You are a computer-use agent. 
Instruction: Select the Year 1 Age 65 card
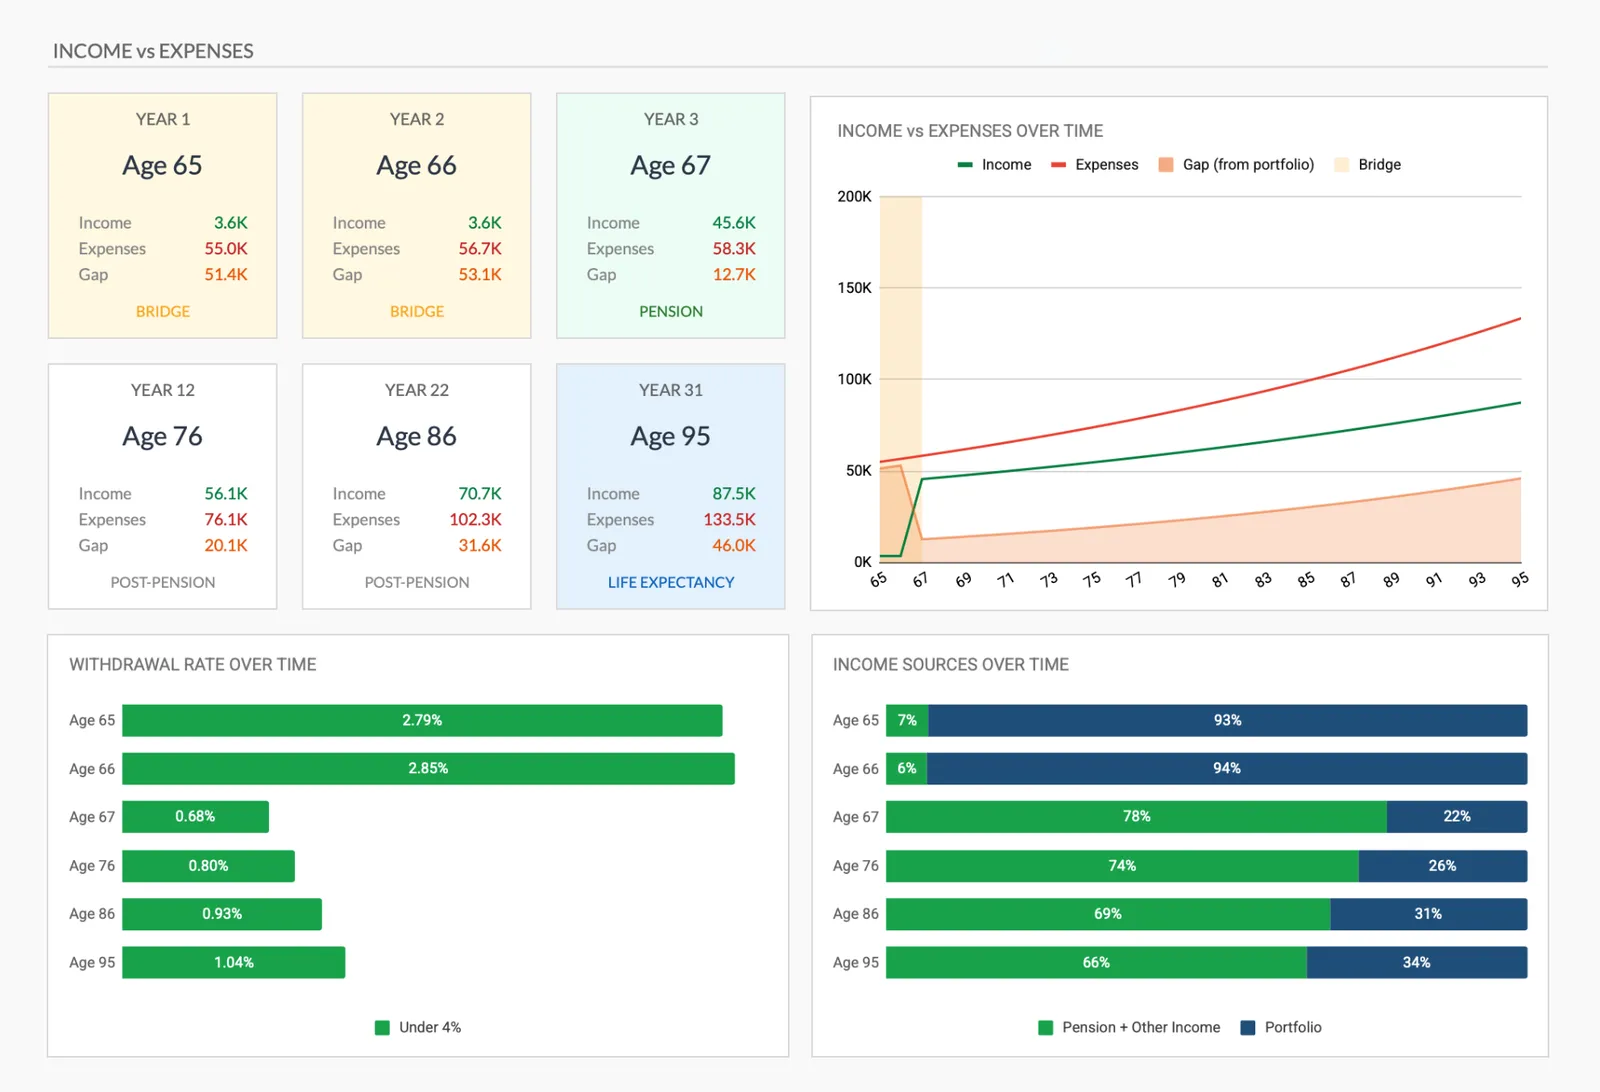click(x=162, y=215)
